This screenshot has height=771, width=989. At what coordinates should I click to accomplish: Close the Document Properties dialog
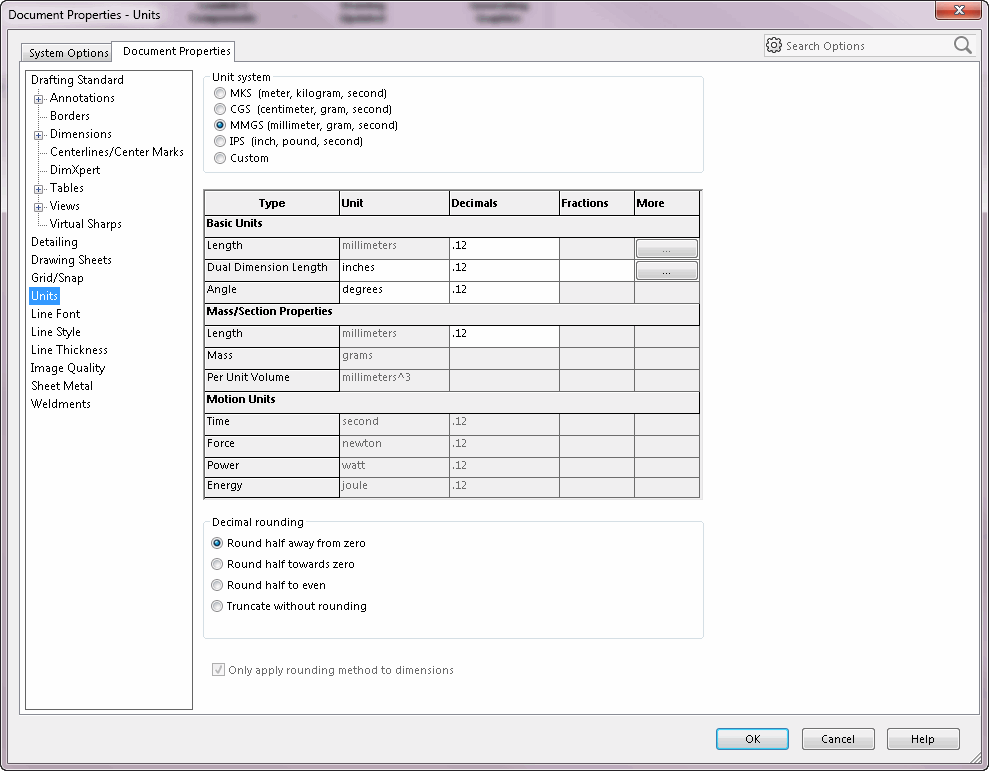tap(959, 10)
